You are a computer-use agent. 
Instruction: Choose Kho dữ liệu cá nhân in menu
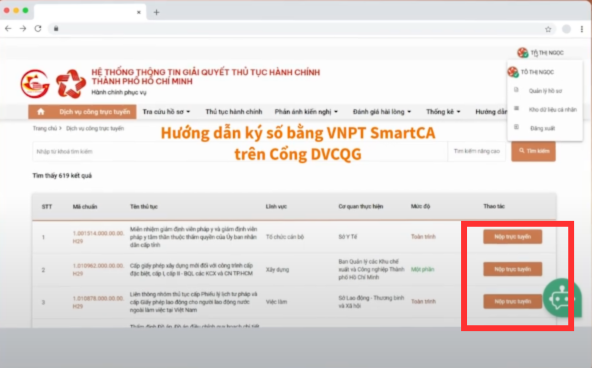[x=553, y=110]
